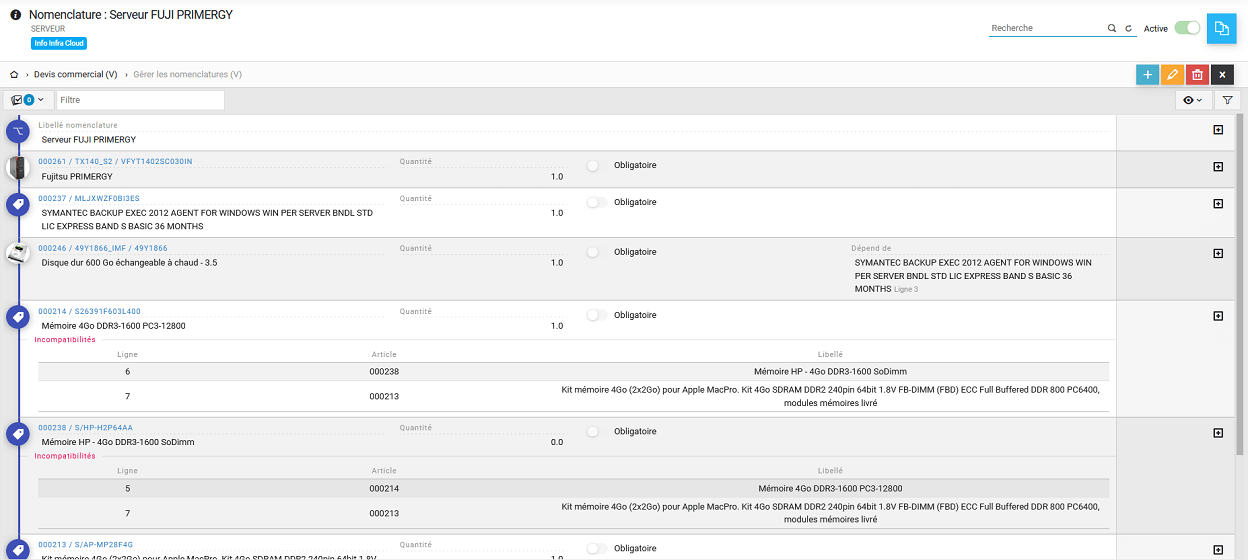Image resolution: width=1248 pixels, height=560 pixels.
Task: Toggle Obligatoire for Disque dur 600 Go
Action: click(597, 252)
